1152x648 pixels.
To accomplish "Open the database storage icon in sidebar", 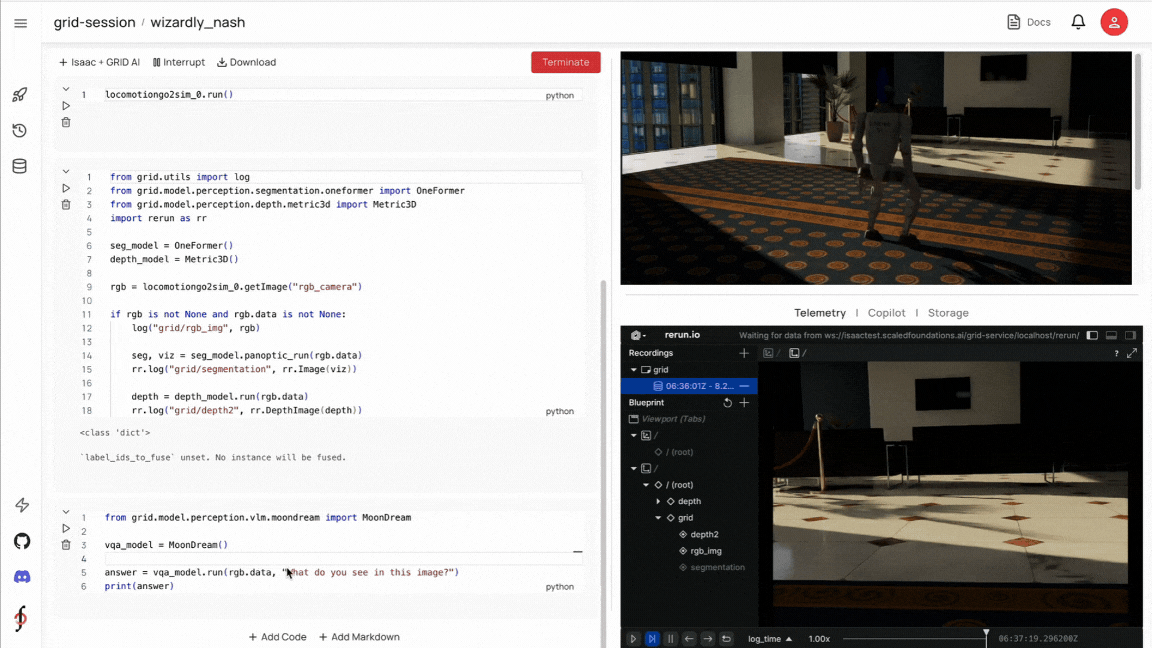I will pyautogui.click(x=20, y=167).
